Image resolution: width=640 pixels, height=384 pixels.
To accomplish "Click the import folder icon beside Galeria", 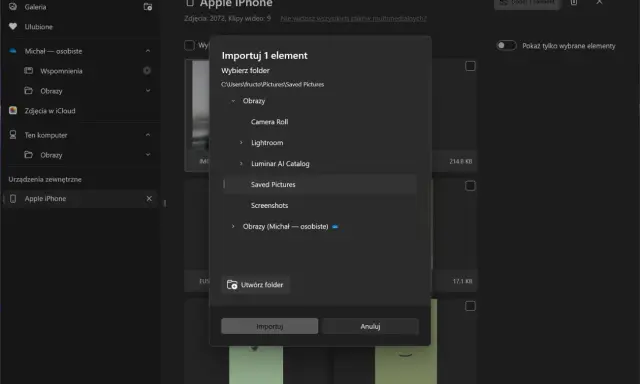I will (x=148, y=7).
